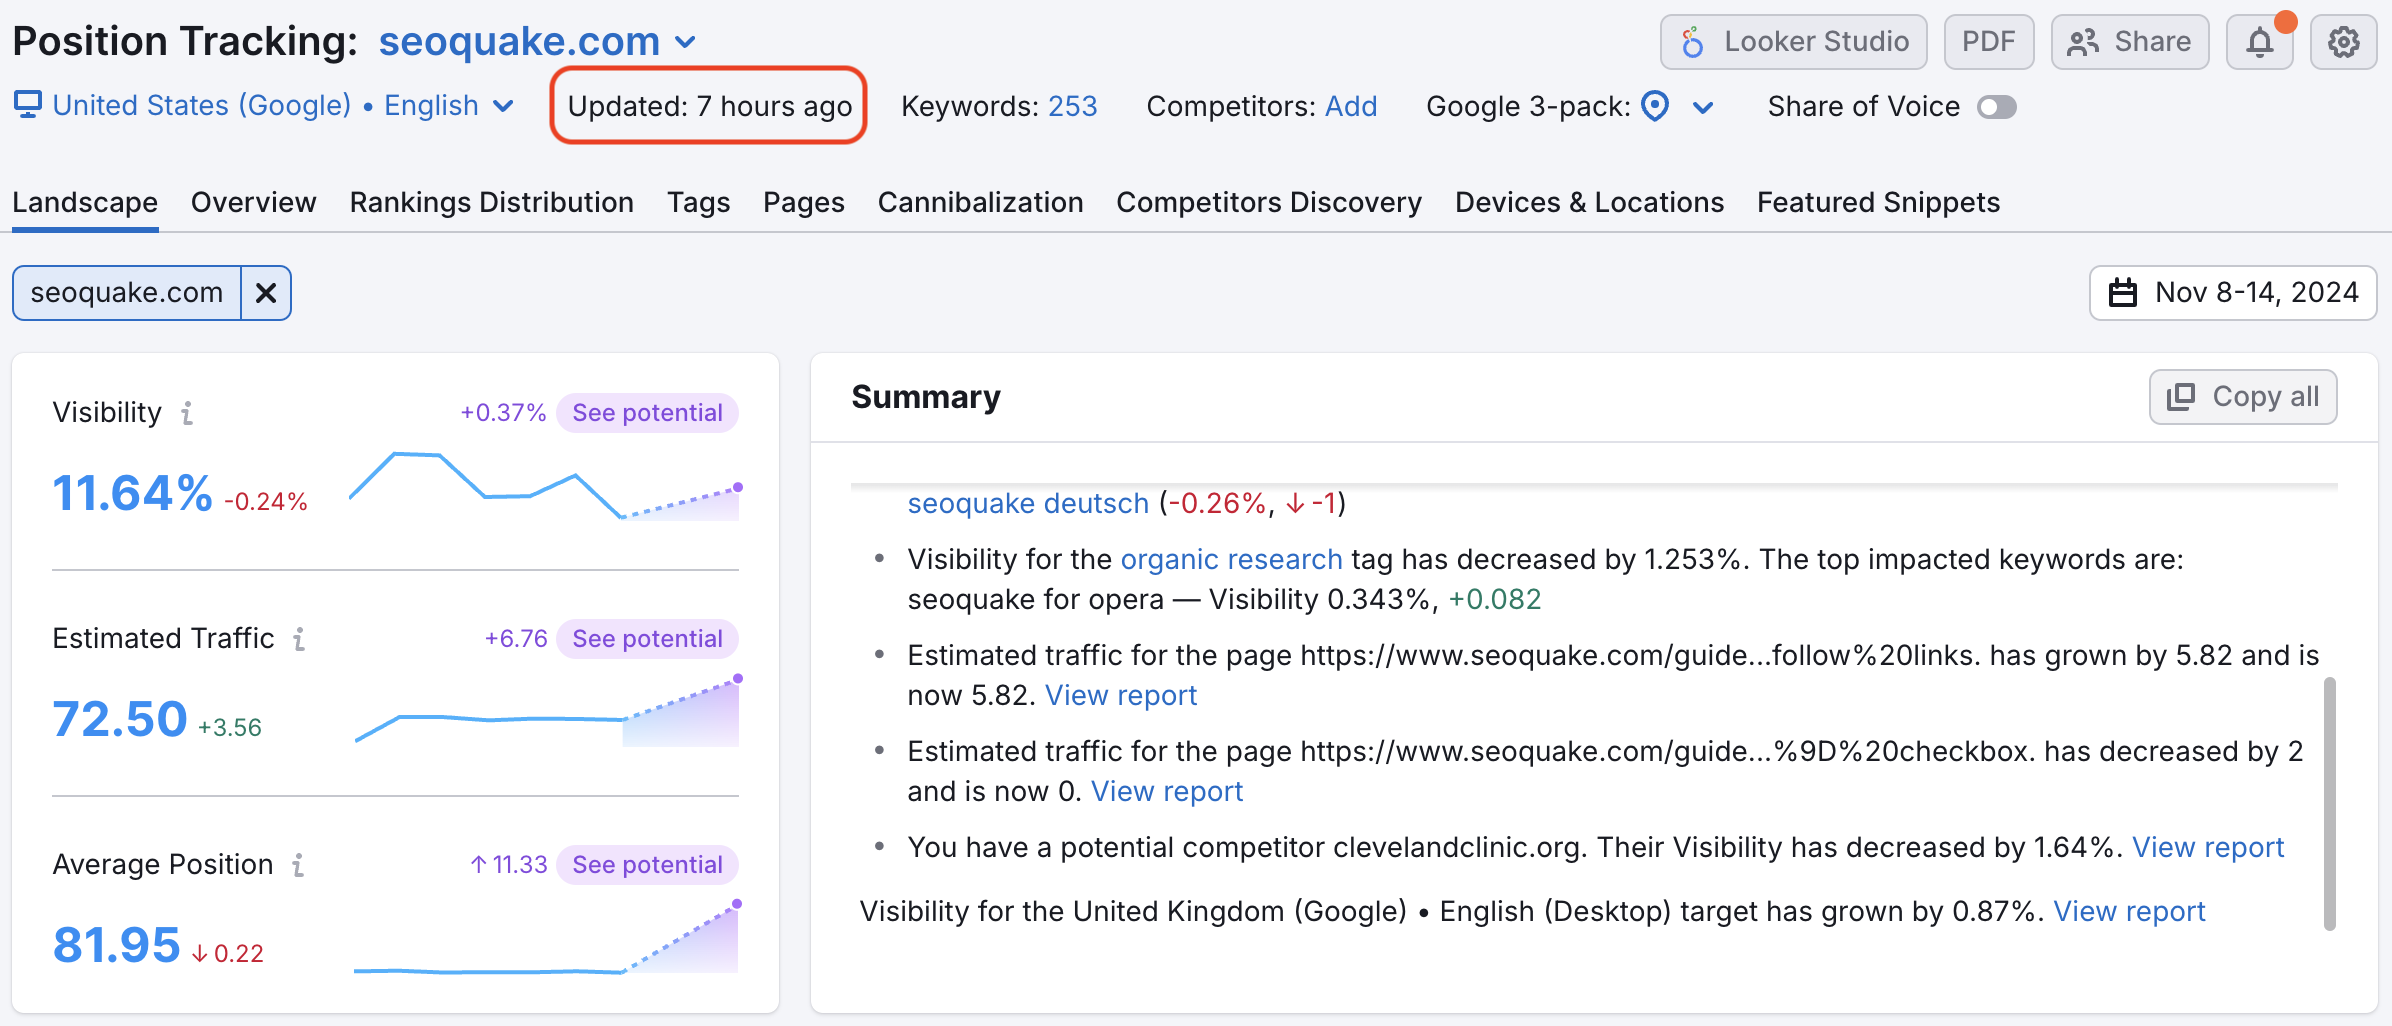Open the Competitors Discovery tab
This screenshot has height=1026, width=2392.
tap(1269, 202)
